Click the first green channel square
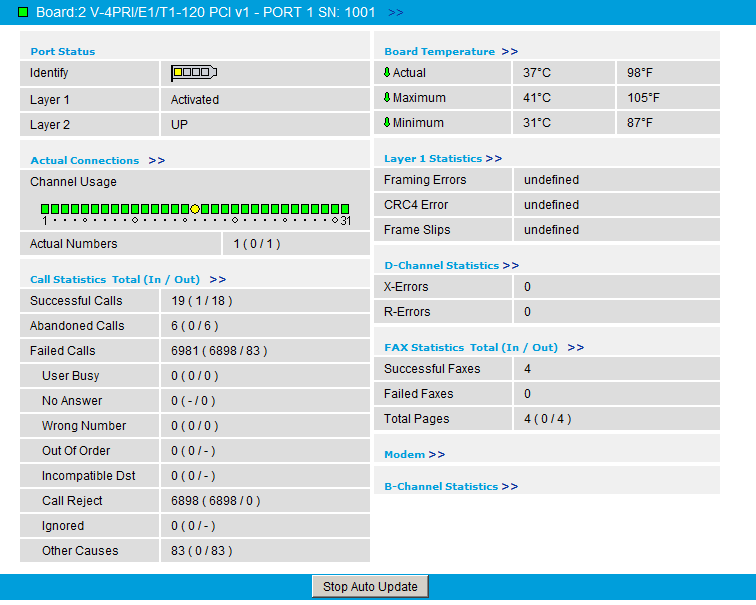The image size is (756, 605). coord(45,209)
